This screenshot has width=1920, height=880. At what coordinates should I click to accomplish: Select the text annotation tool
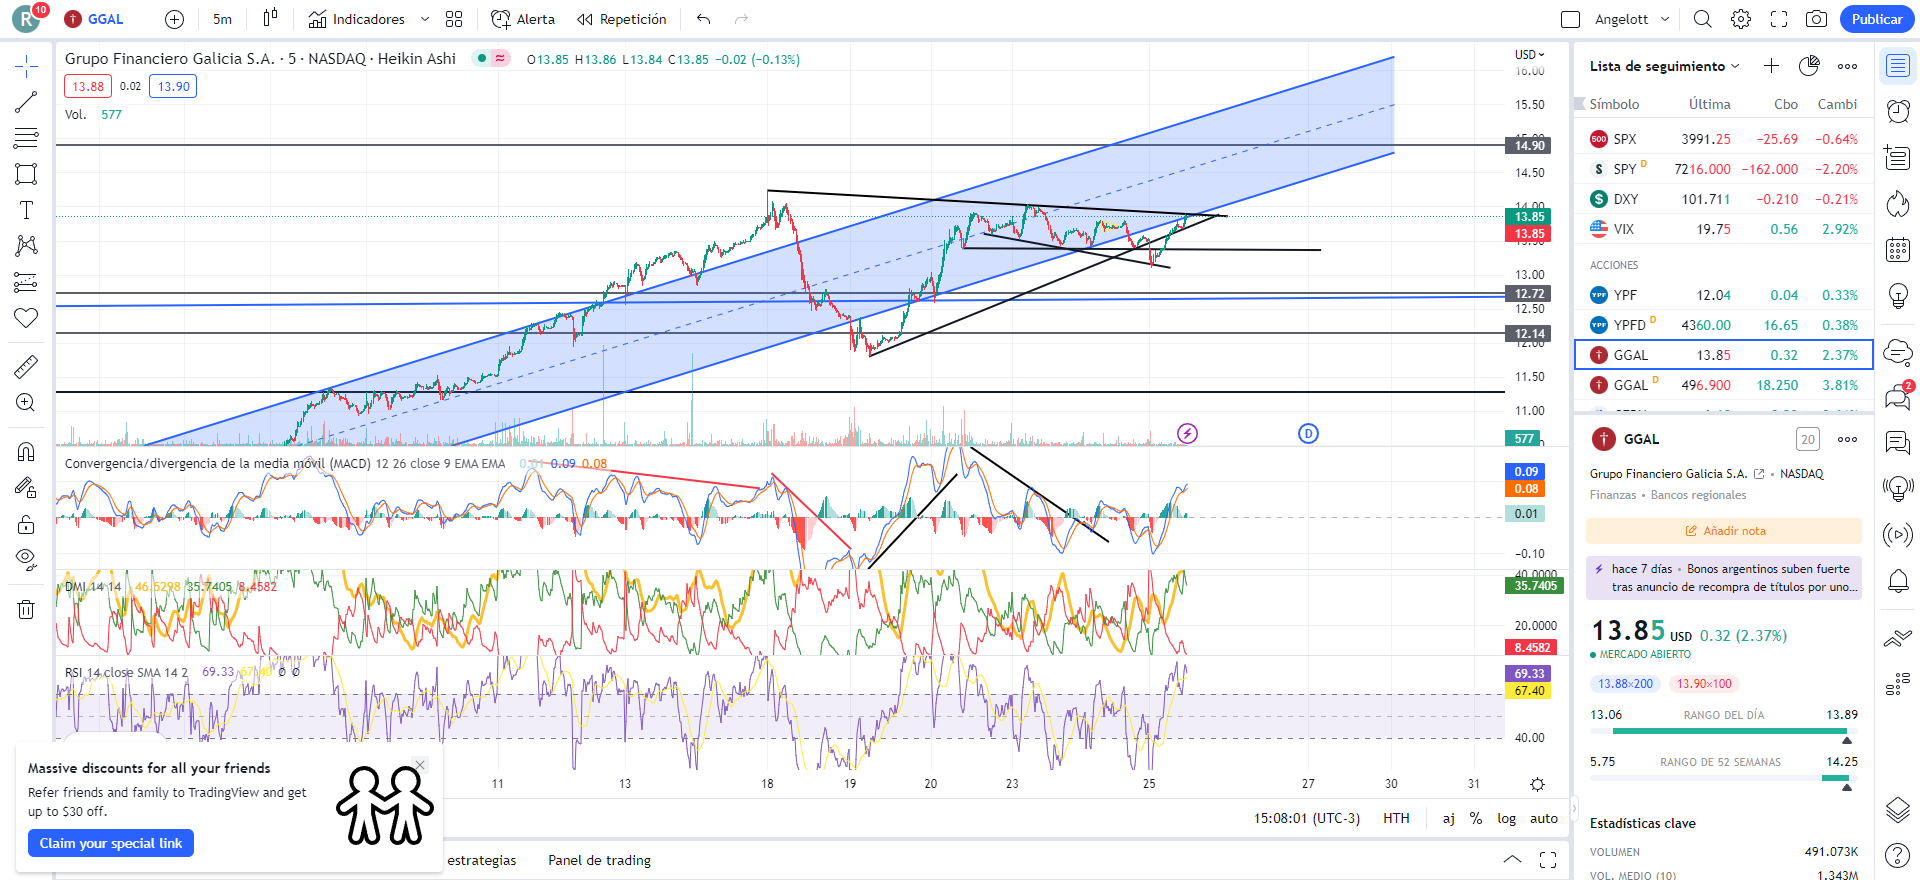[x=26, y=210]
